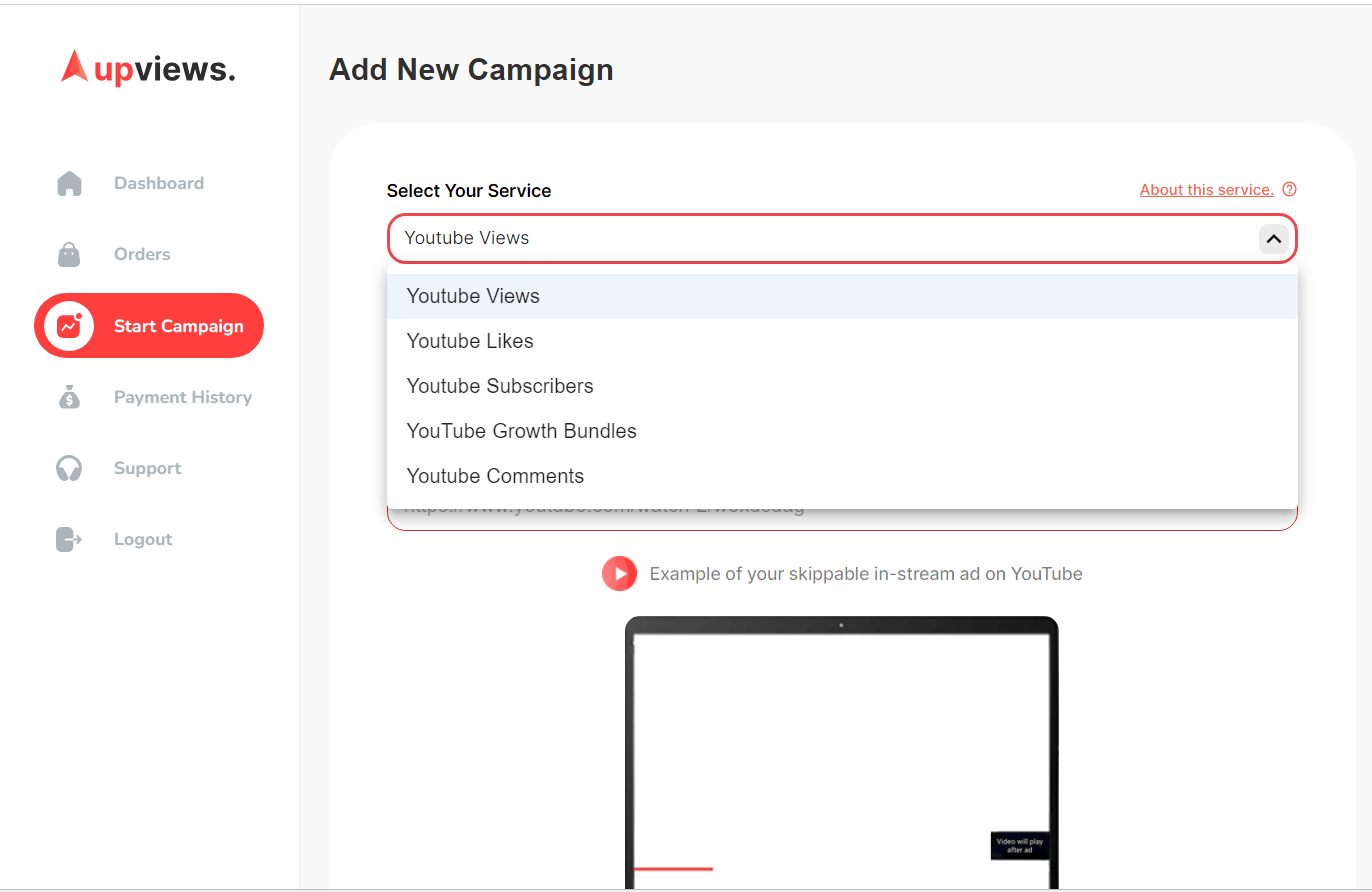
Task: Pick YouTube Growth Bundles option
Action: tap(521, 432)
